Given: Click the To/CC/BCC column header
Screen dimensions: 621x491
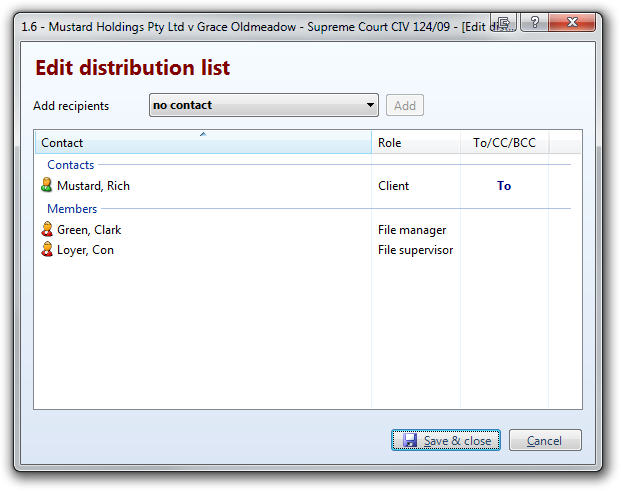Looking at the screenshot, I should (504, 143).
